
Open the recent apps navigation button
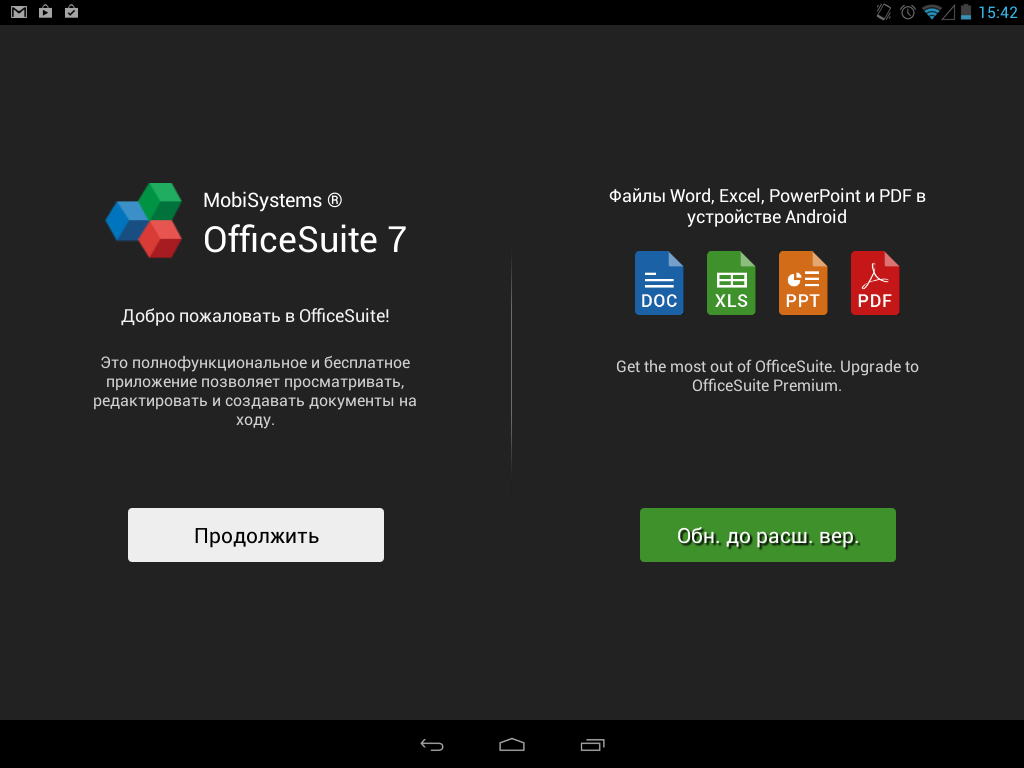click(x=592, y=744)
